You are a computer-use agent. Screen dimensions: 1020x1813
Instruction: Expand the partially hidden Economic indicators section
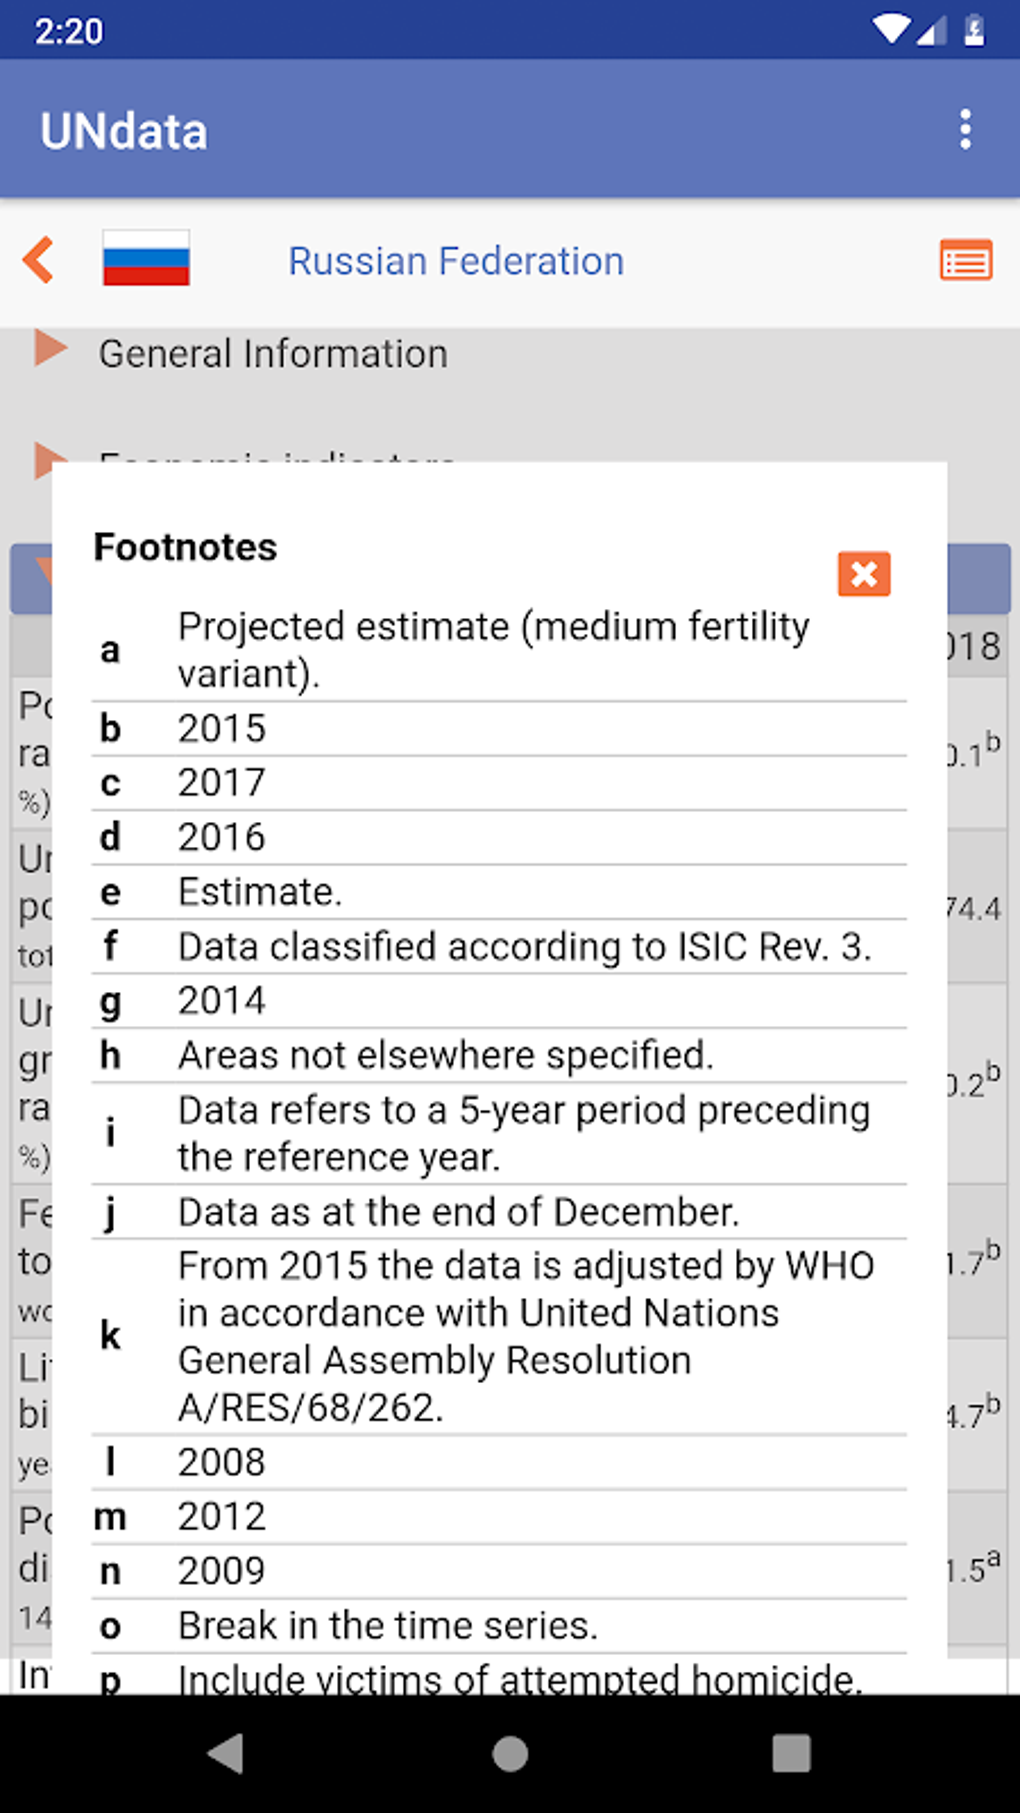276,455
